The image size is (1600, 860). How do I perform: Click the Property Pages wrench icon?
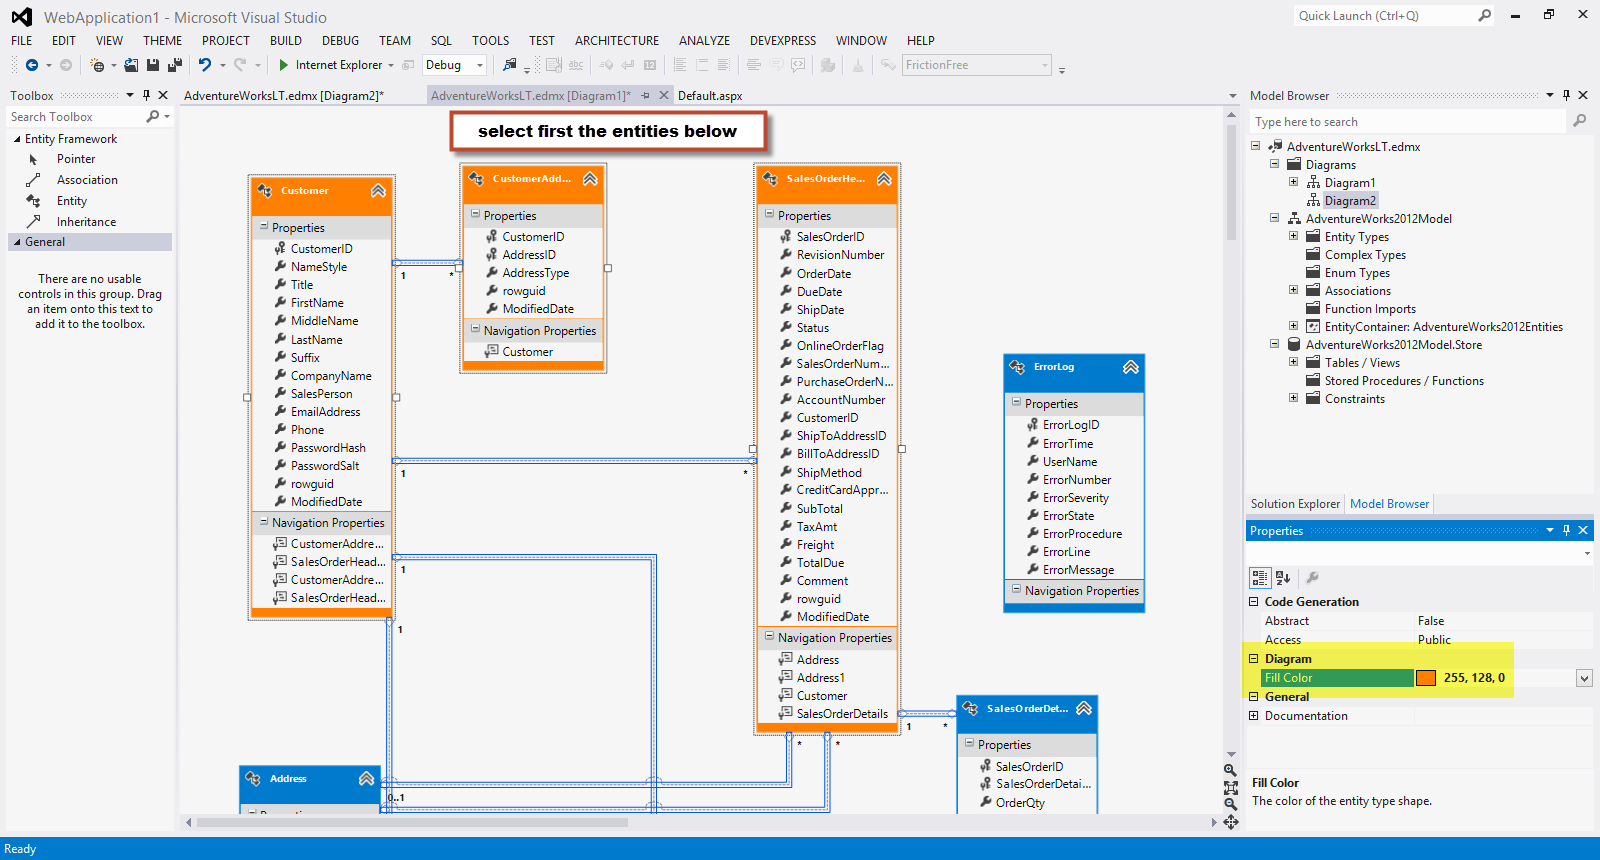1313,577
